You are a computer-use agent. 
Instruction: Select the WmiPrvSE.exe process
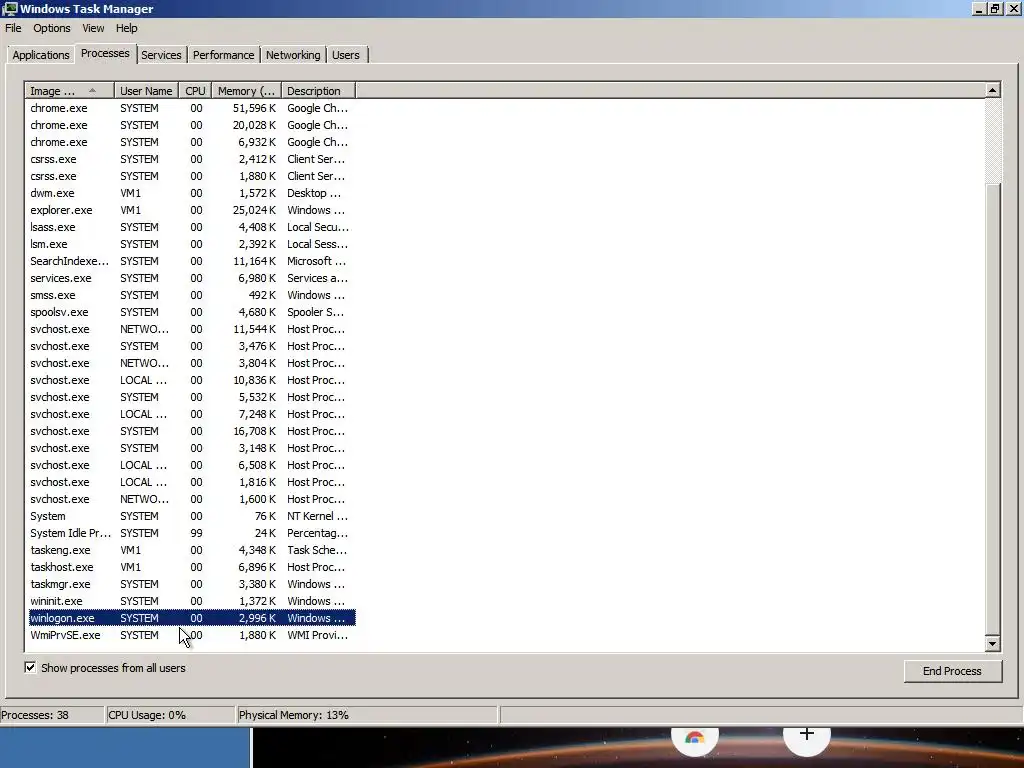[x=192, y=634]
